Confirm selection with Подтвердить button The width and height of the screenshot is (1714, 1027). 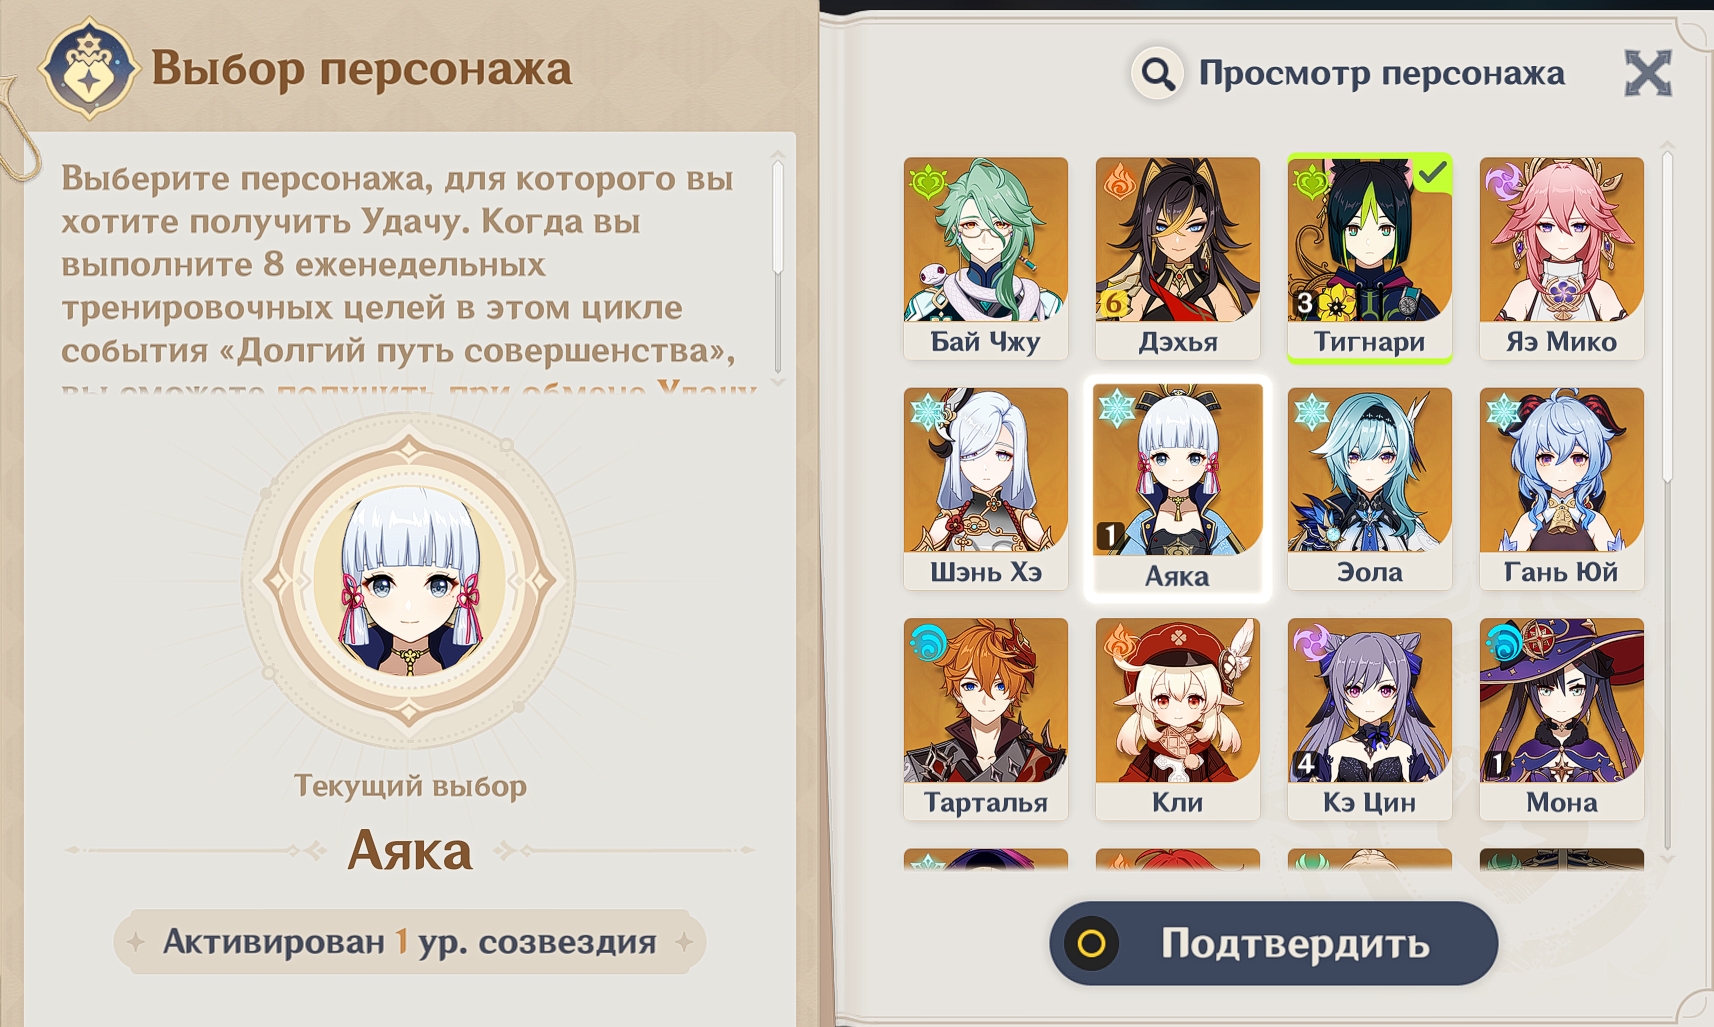click(1273, 943)
